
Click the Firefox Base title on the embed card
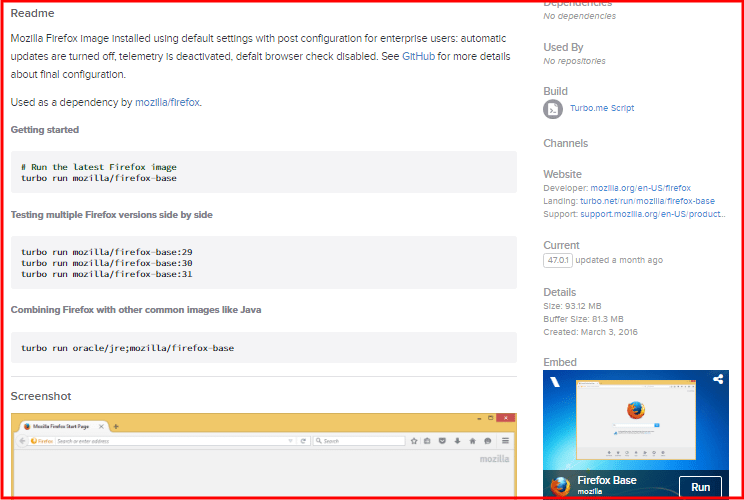607,480
